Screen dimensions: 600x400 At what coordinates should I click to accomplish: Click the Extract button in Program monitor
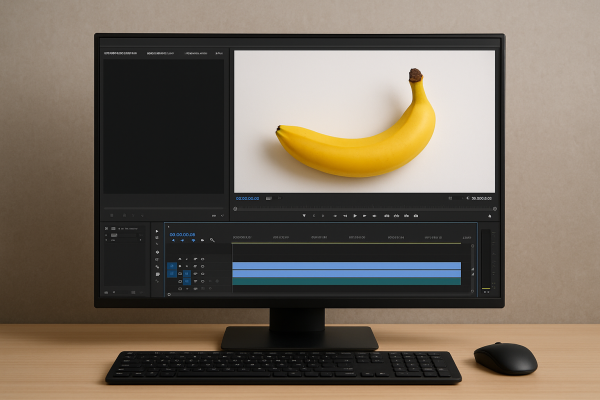396,216
